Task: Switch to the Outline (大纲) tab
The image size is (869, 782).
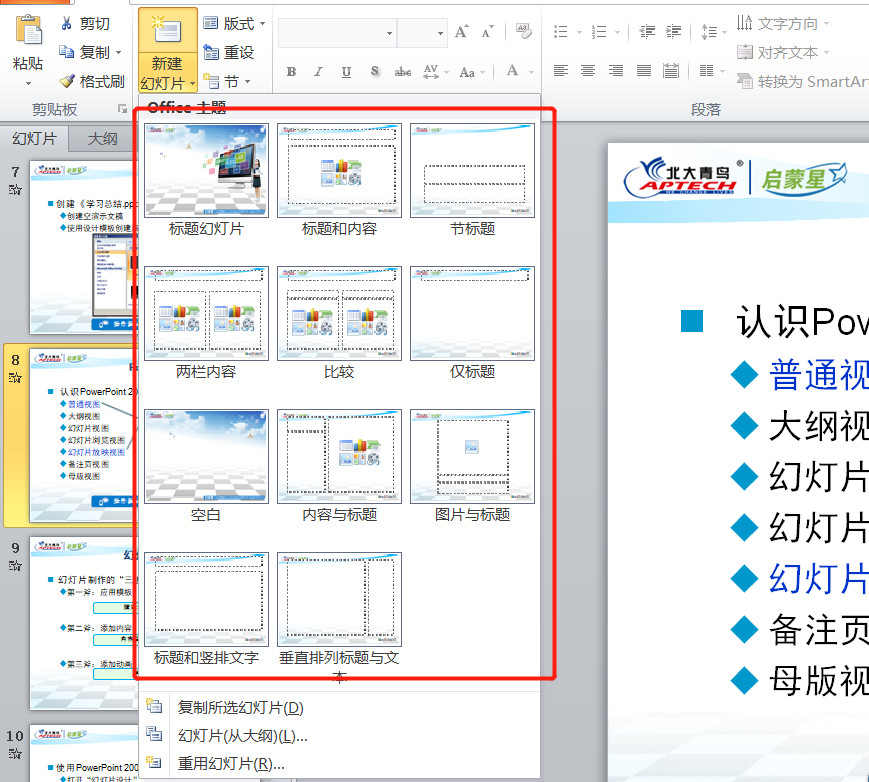Action: click(x=103, y=139)
